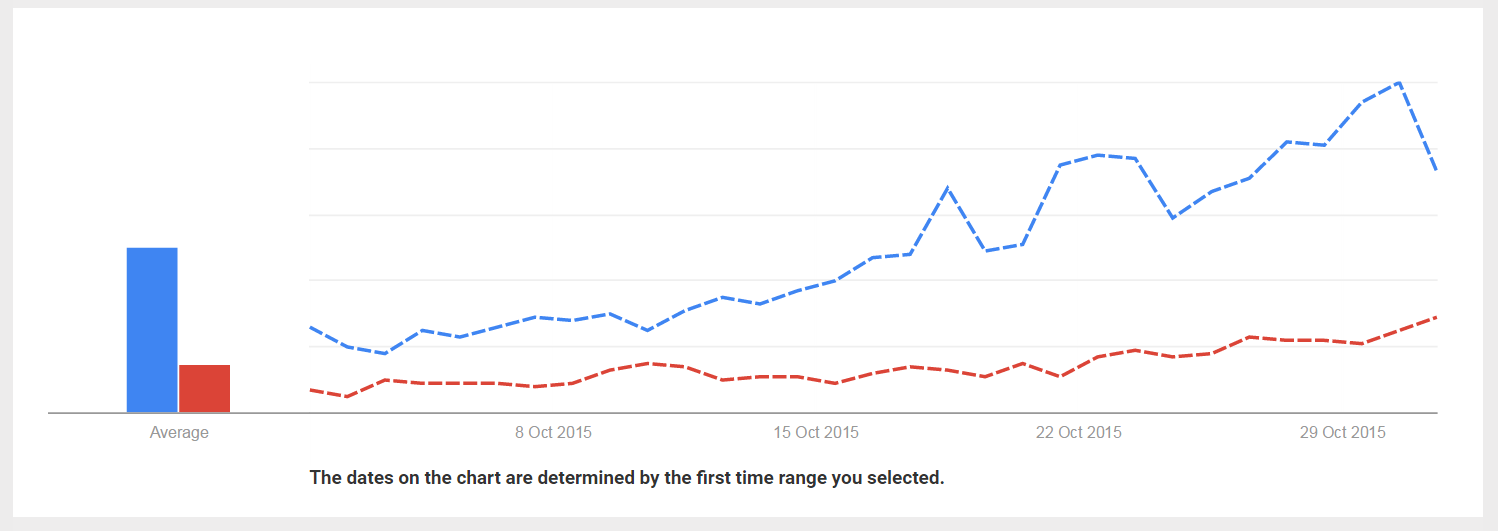Click the red line's leftmost starting point
The width and height of the screenshot is (1498, 531).
click(x=311, y=389)
